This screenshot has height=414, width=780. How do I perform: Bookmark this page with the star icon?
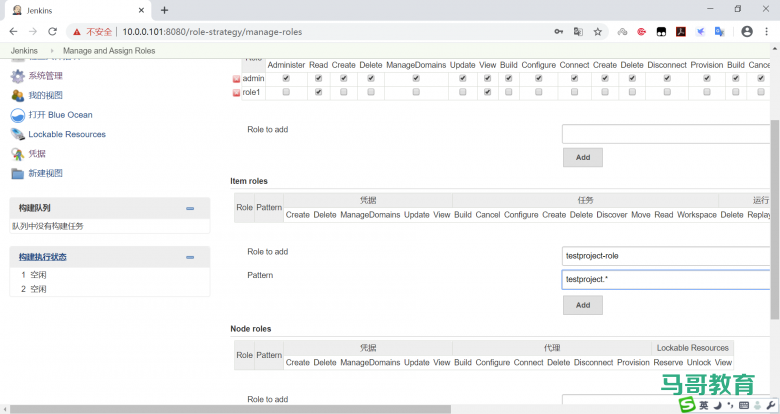pyautogui.click(x=597, y=31)
